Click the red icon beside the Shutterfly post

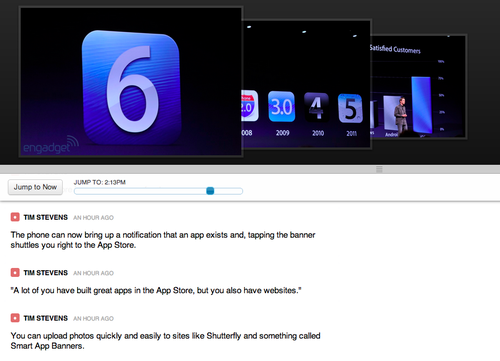click(x=15, y=318)
